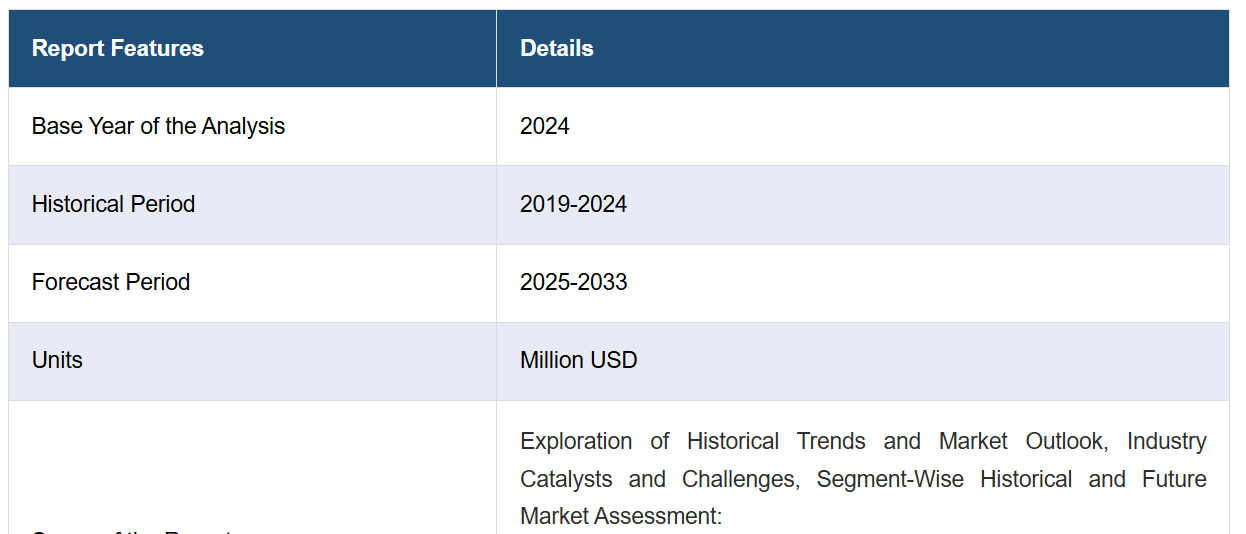Click the word "Catalysts" in the scope text
The width and height of the screenshot is (1246, 534).
tap(564, 479)
